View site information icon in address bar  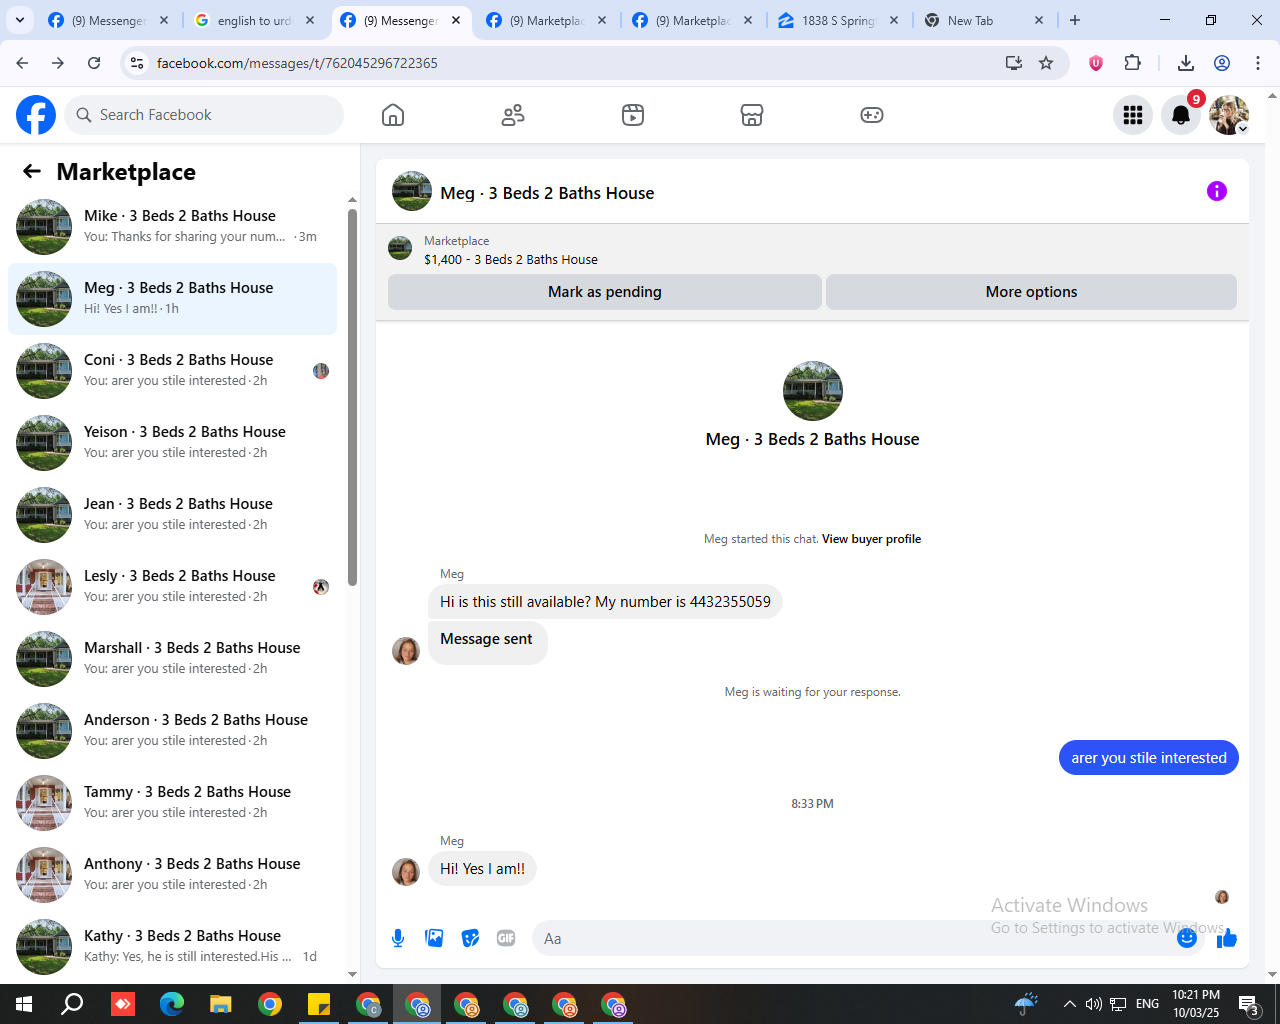138,63
